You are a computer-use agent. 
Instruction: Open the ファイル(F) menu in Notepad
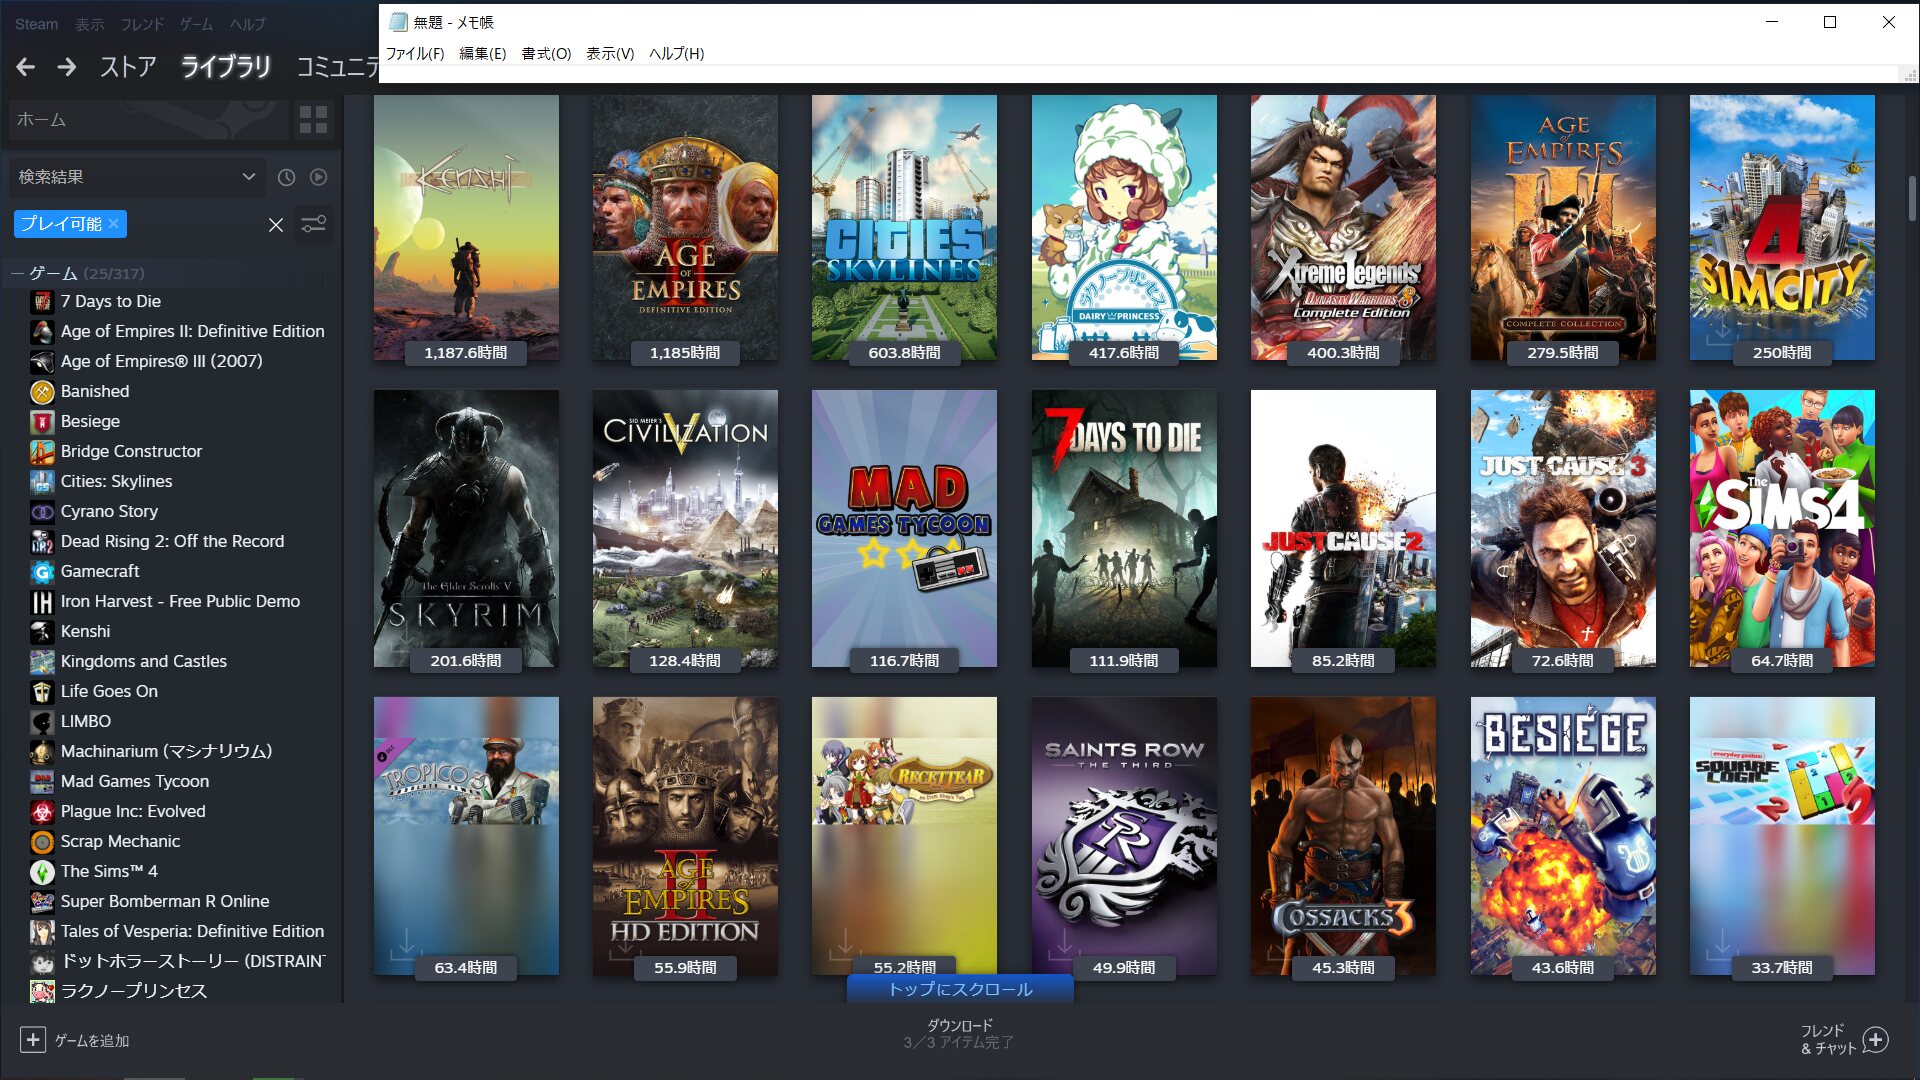click(415, 54)
